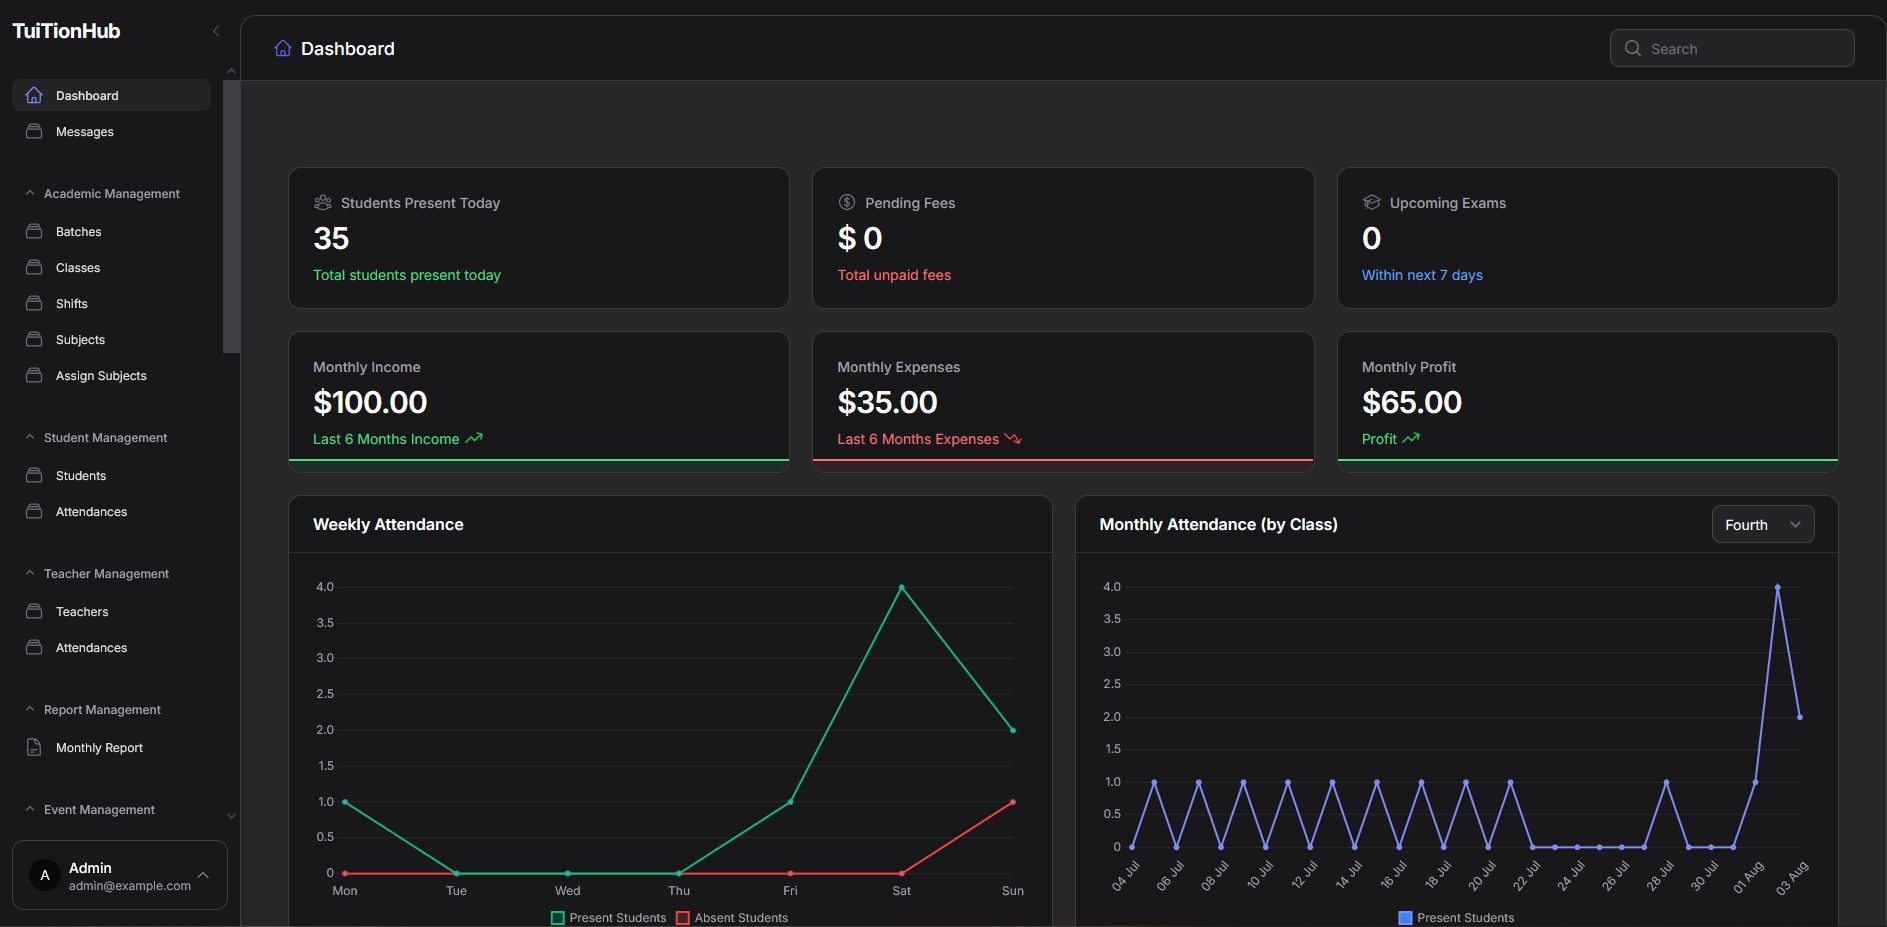Screen dimensions: 1887x927
Task: Open Assign Subjects link
Action: (101, 375)
